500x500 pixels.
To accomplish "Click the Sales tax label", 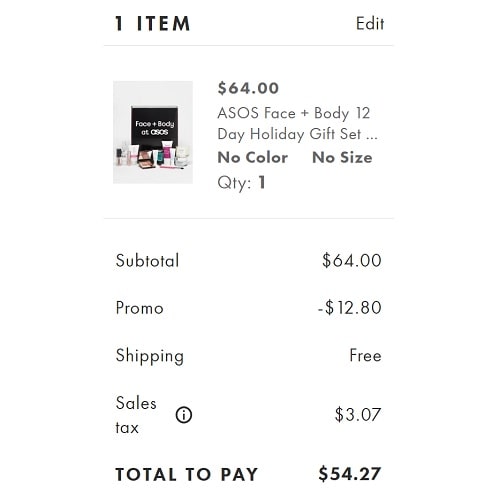I will click(136, 415).
